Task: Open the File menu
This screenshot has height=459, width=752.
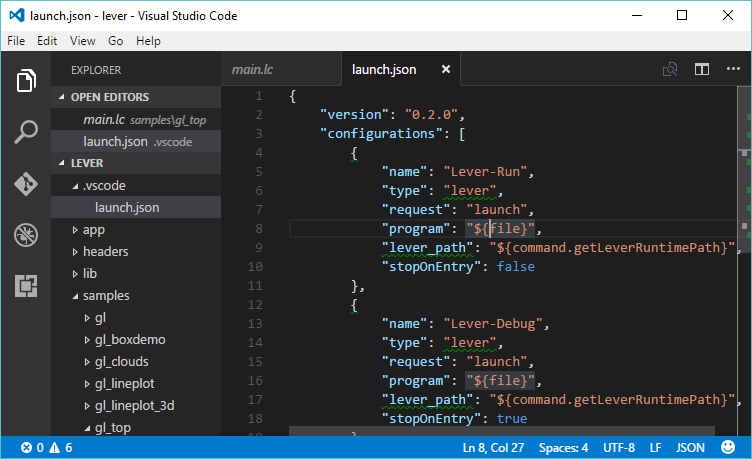Action: [x=16, y=41]
